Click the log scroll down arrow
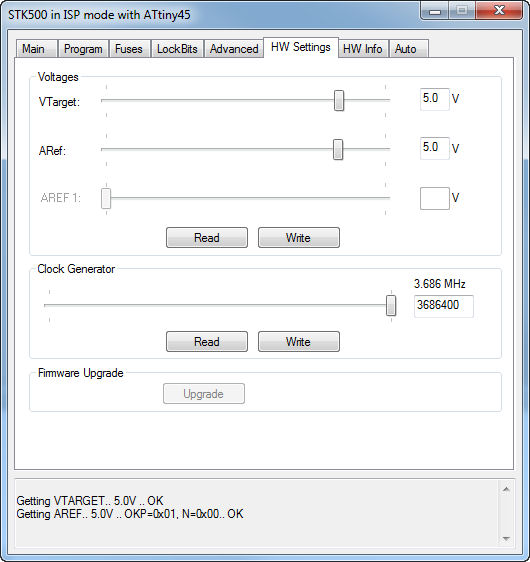Viewport: 530px width, 562px height. point(506,538)
